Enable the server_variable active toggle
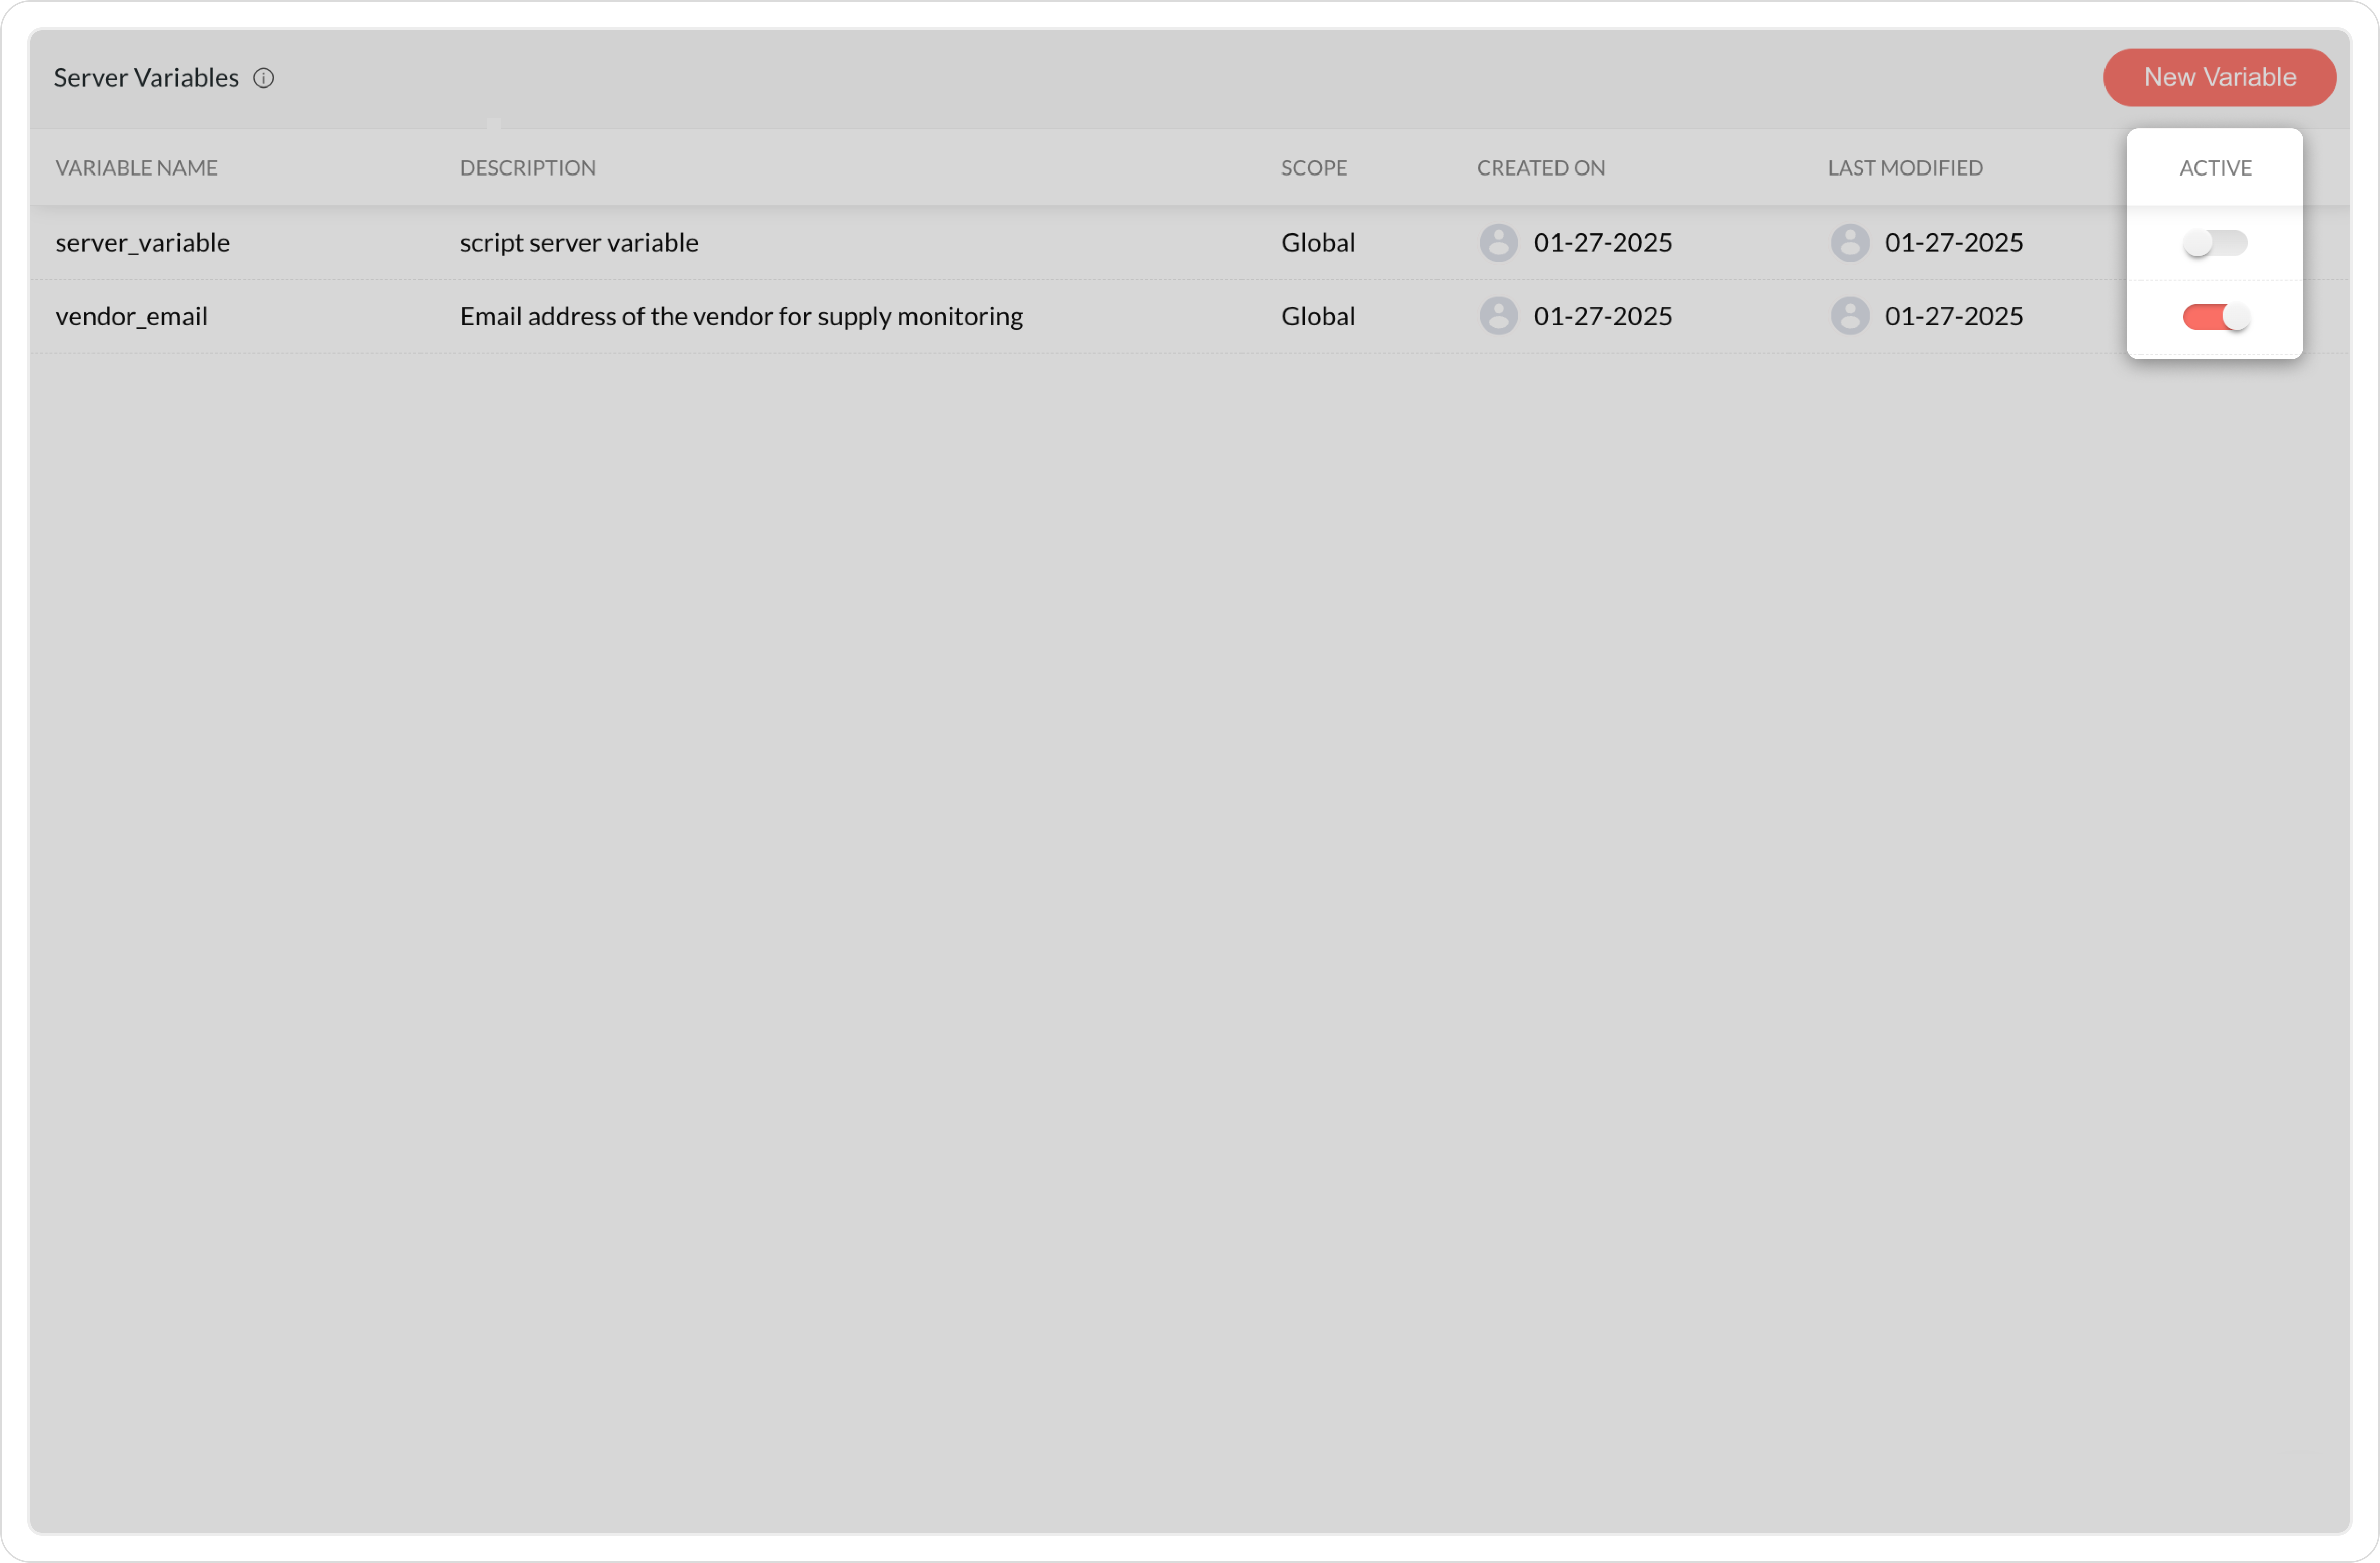 (2214, 243)
